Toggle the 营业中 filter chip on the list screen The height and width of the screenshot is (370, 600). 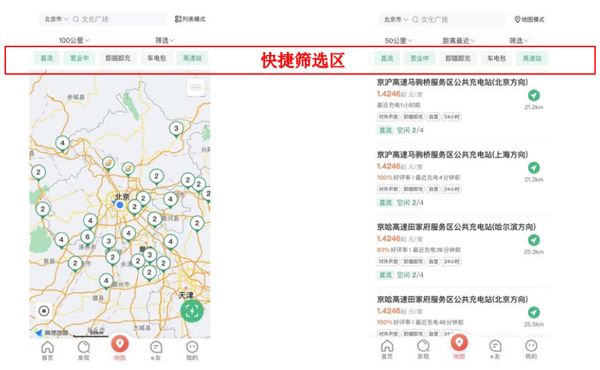(x=419, y=59)
